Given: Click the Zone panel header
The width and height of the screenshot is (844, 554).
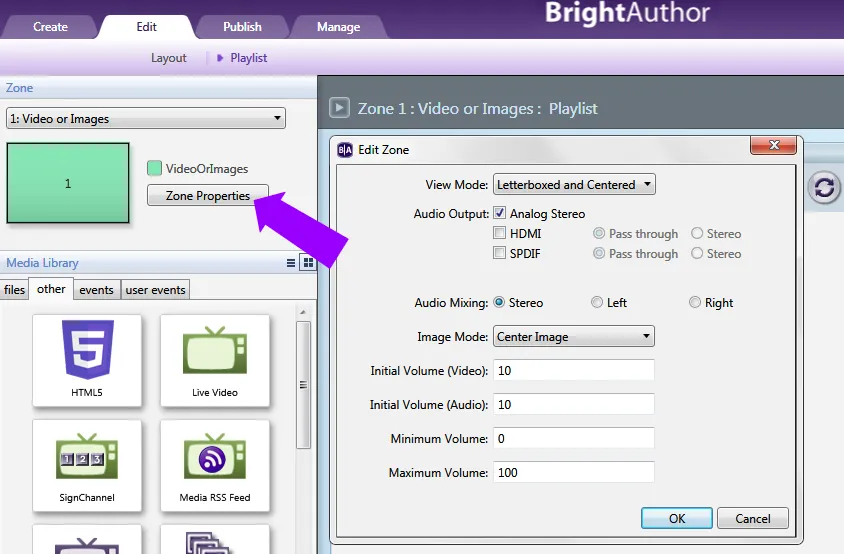Looking at the screenshot, I should tap(158, 87).
